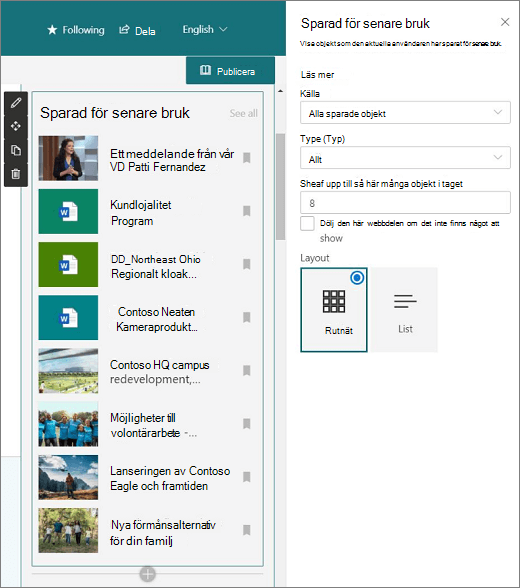Click the Publicera button
The image size is (520, 588).
tap(230, 70)
